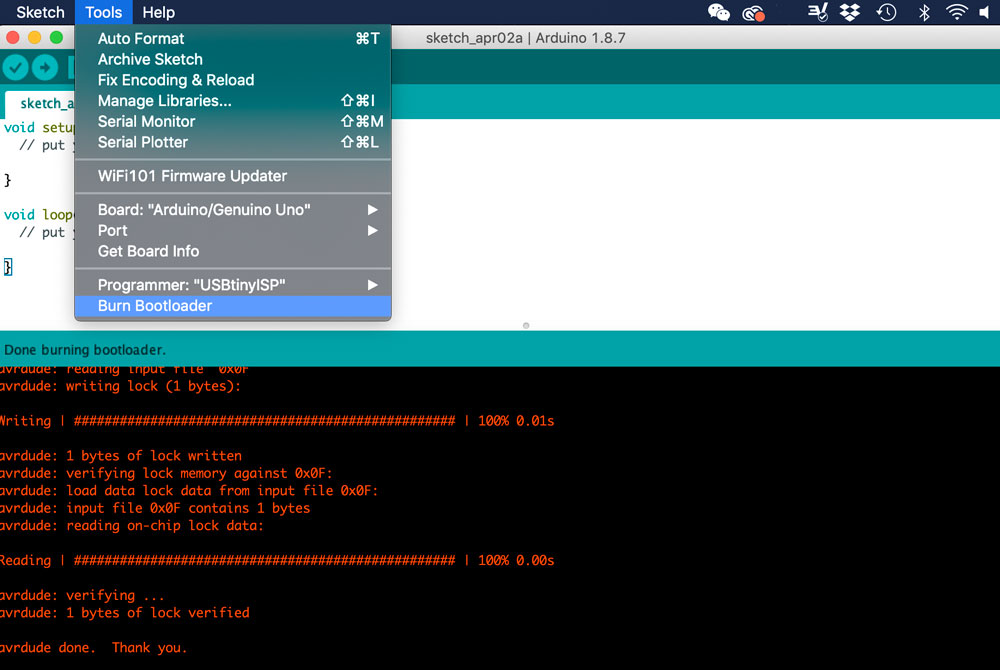The width and height of the screenshot is (1000, 670).
Task: Open the Time Machine menu bar icon
Action: 886,12
